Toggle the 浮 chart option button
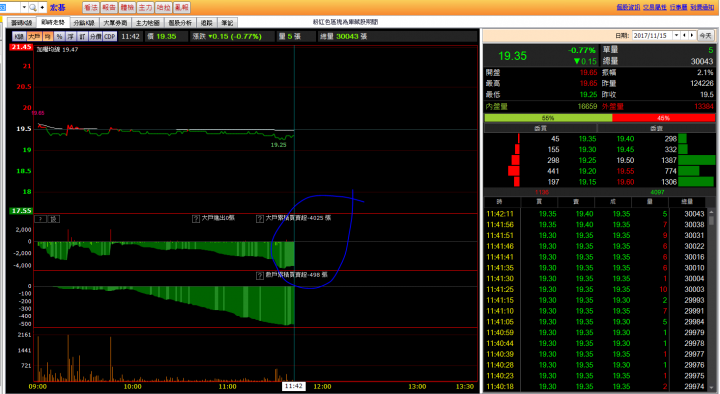Viewport: 720px width, 394px height. 71,36
